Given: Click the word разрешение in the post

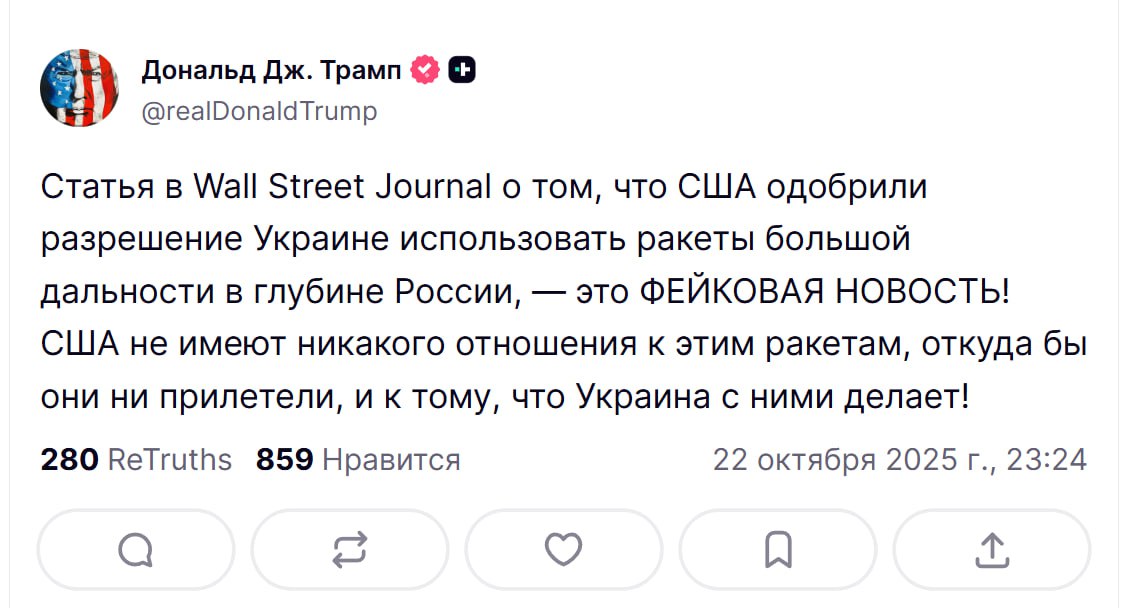Looking at the screenshot, I should coord(141,240).
